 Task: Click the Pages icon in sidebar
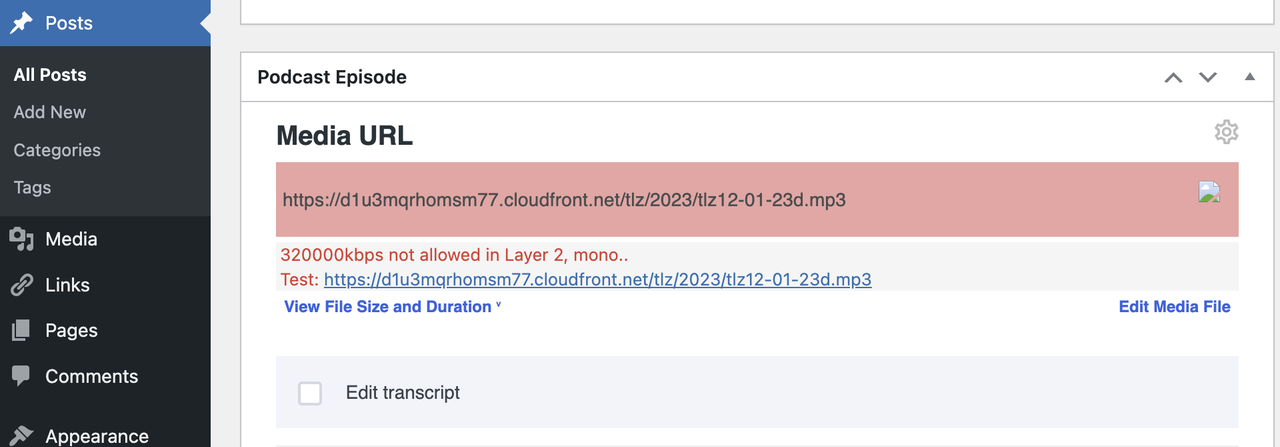pos(21,331)
